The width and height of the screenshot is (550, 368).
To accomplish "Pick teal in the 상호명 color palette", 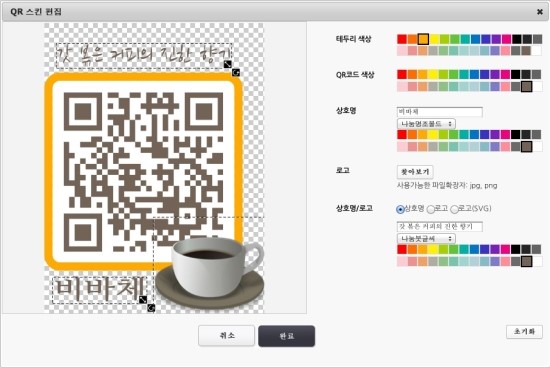I will point(464,134).
